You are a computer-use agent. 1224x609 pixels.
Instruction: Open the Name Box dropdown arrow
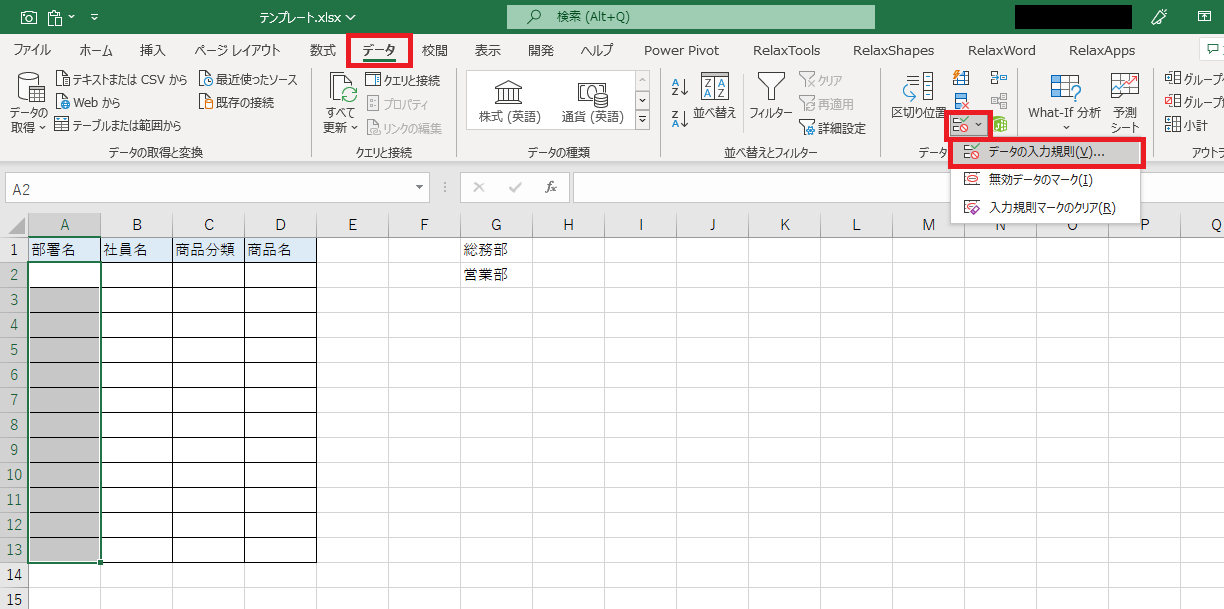click(x=421, y=188)
